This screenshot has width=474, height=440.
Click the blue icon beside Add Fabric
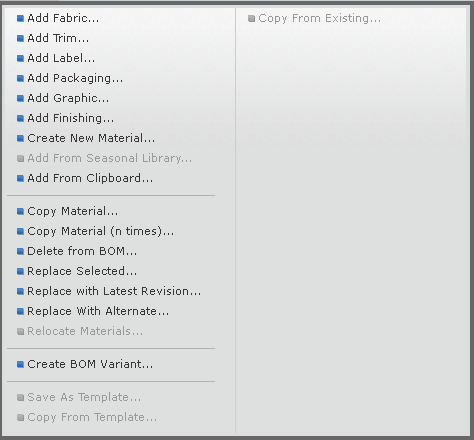tap(20, 18)
